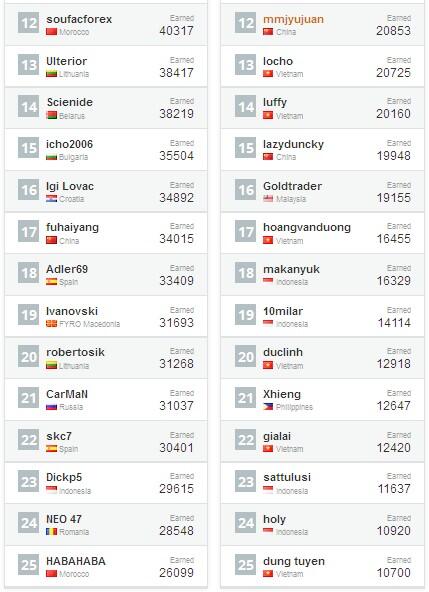The height and width of the screenshot is (592, 429).
Task: Open the hoangvanduong profile link
Action: (307, 227)
